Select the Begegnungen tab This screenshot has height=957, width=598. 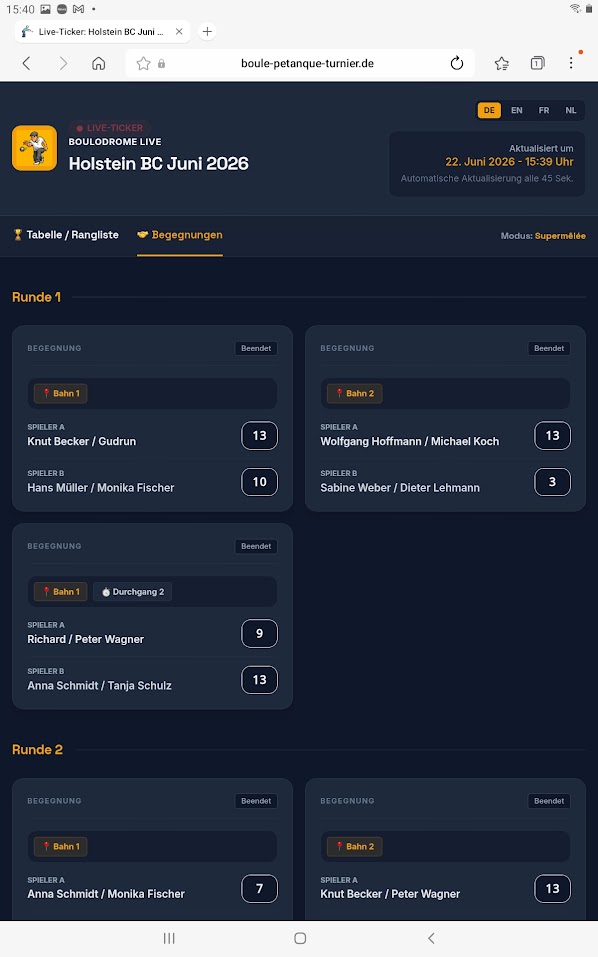click(180, 235)
